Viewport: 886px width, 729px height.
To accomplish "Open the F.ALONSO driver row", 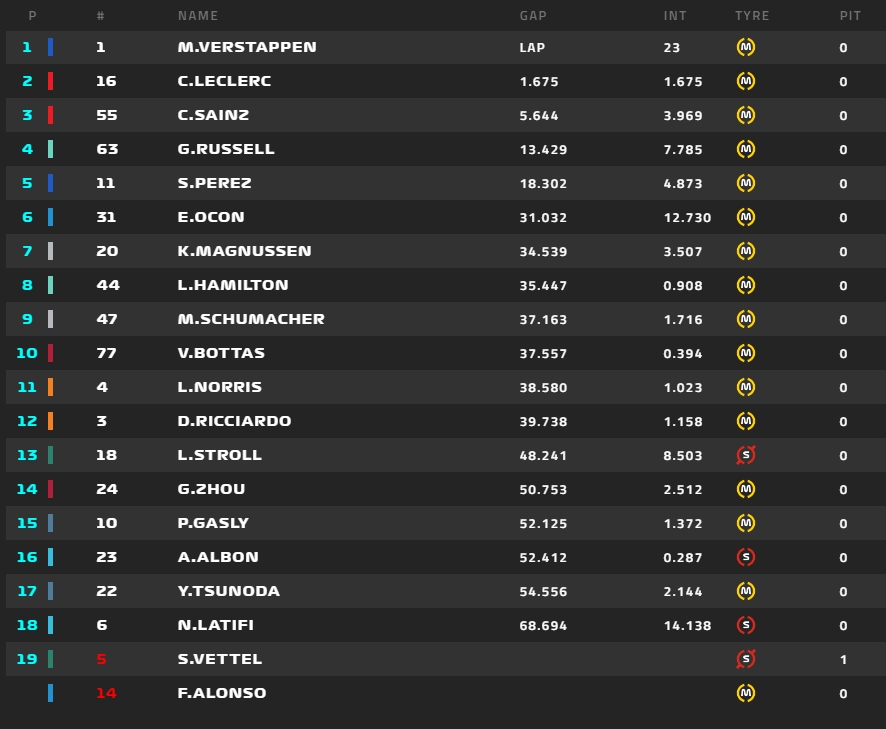I will 222,693.
